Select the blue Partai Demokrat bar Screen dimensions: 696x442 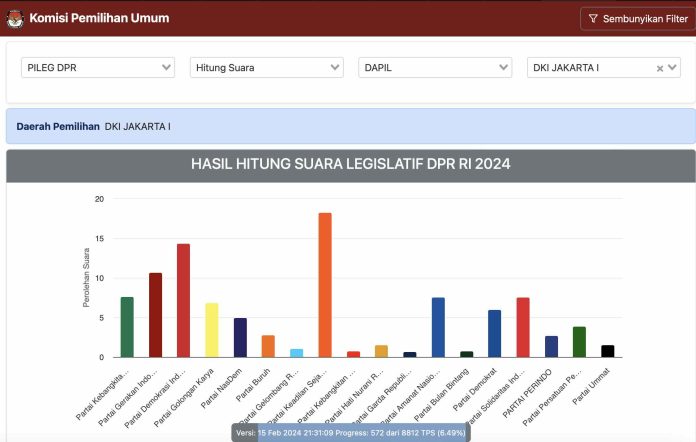click(x=494, y=334)
